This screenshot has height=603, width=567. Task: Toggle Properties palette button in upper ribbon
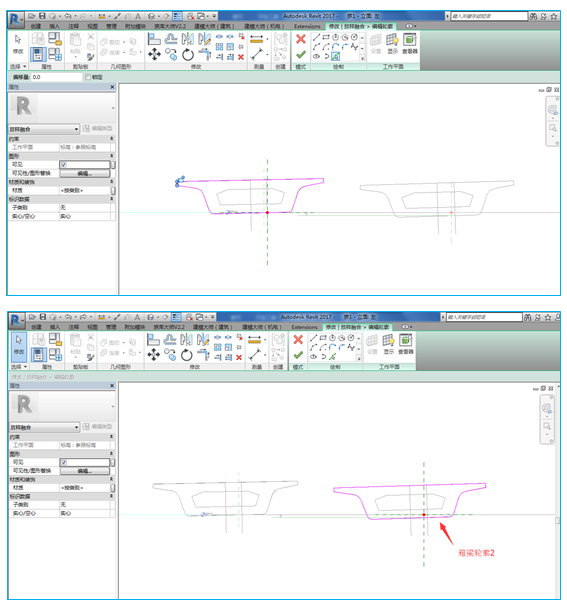coord(38,54)
